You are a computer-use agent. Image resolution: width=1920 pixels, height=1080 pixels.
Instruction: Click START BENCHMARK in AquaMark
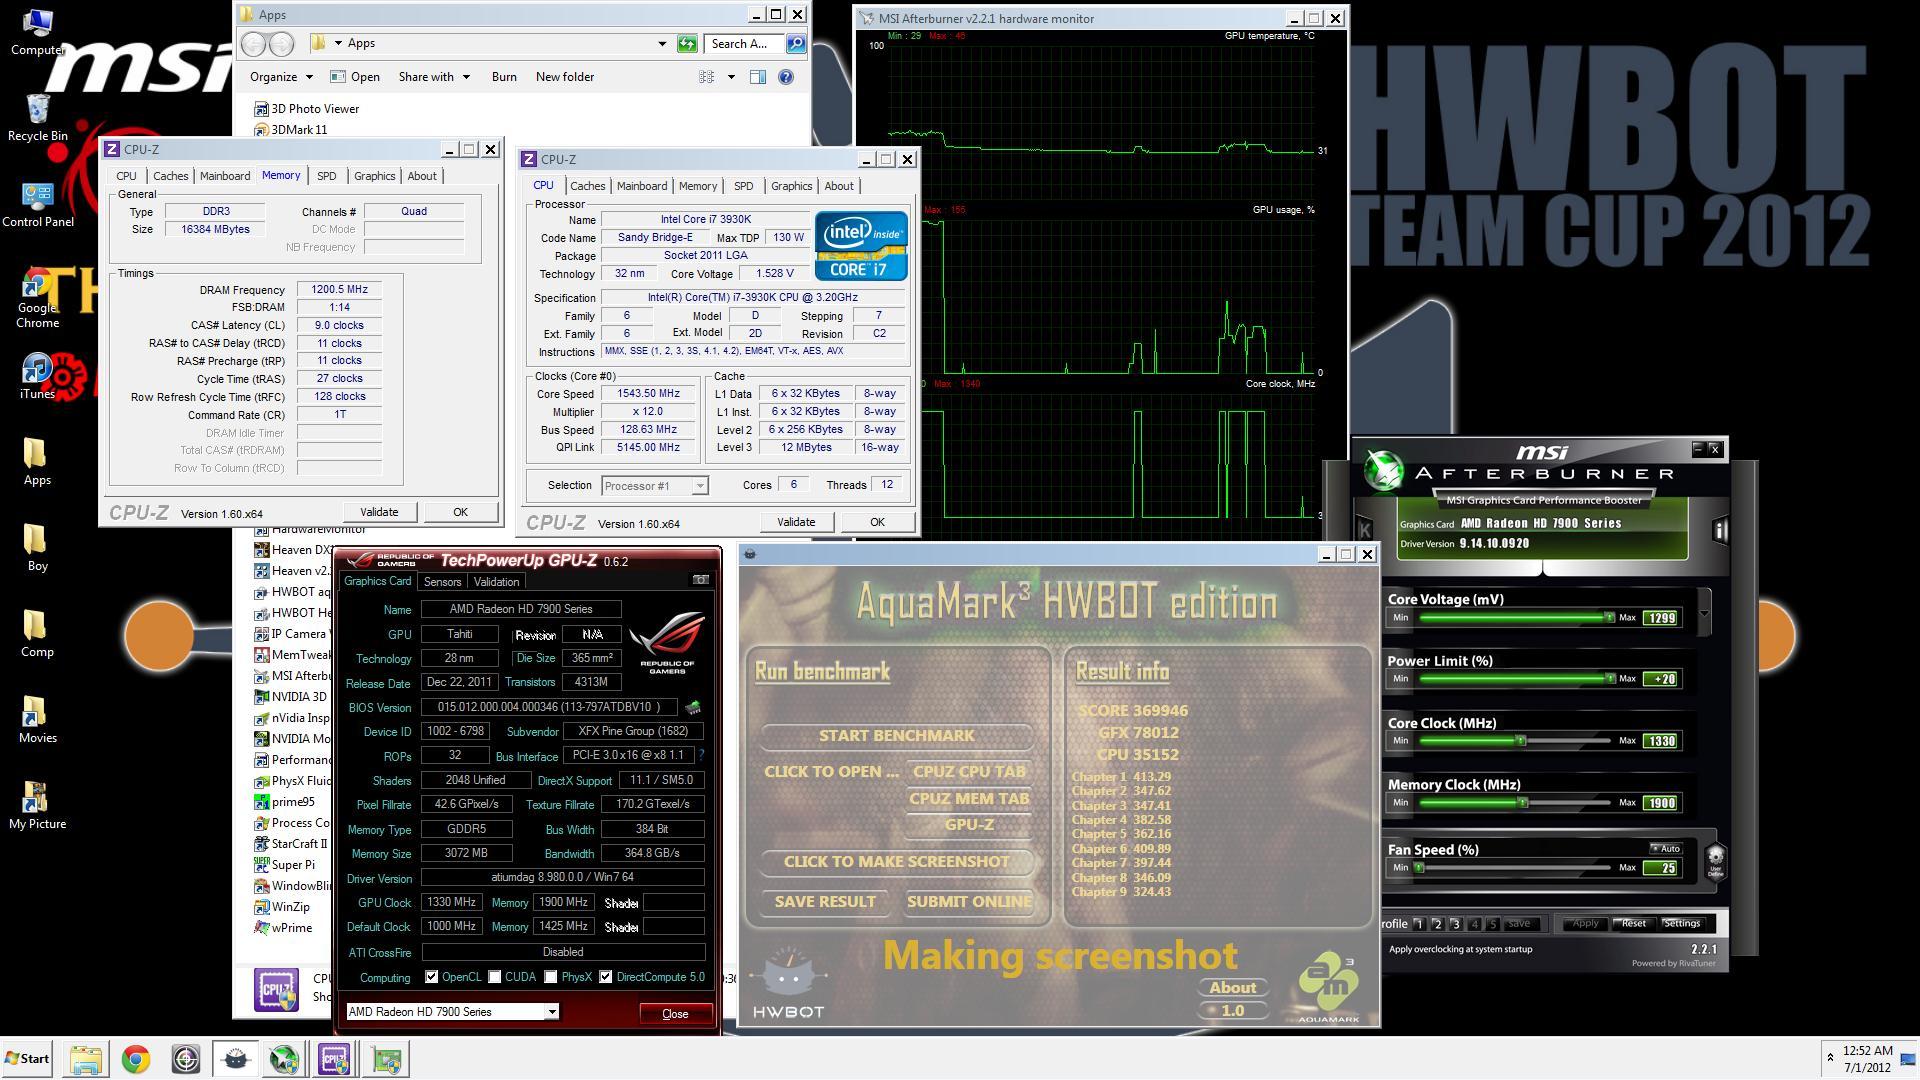click(896, 736)
